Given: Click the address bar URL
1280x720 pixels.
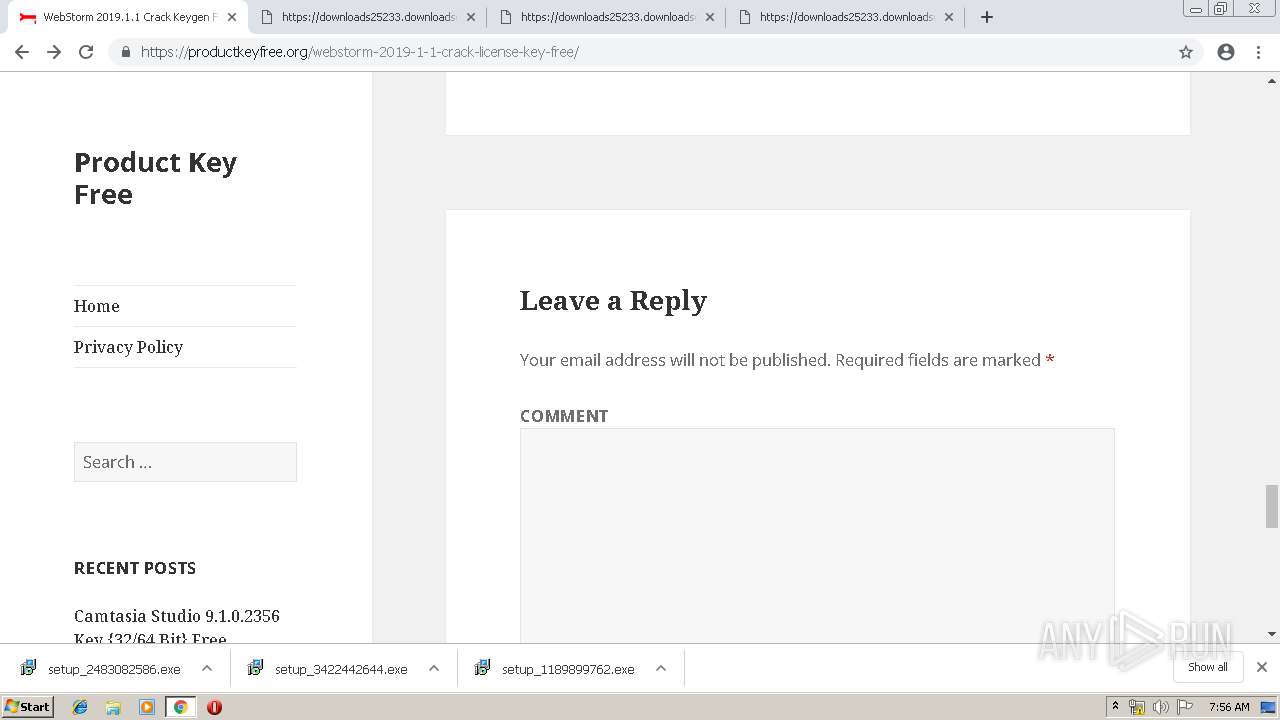Looking at the screenshot, I should (x=360, y=52).
